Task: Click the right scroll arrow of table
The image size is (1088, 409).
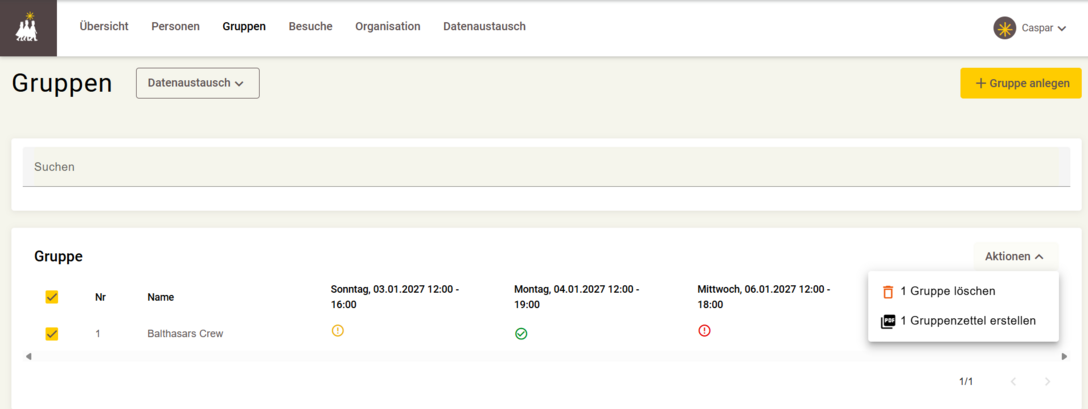Action: (x=1064, y=356)
